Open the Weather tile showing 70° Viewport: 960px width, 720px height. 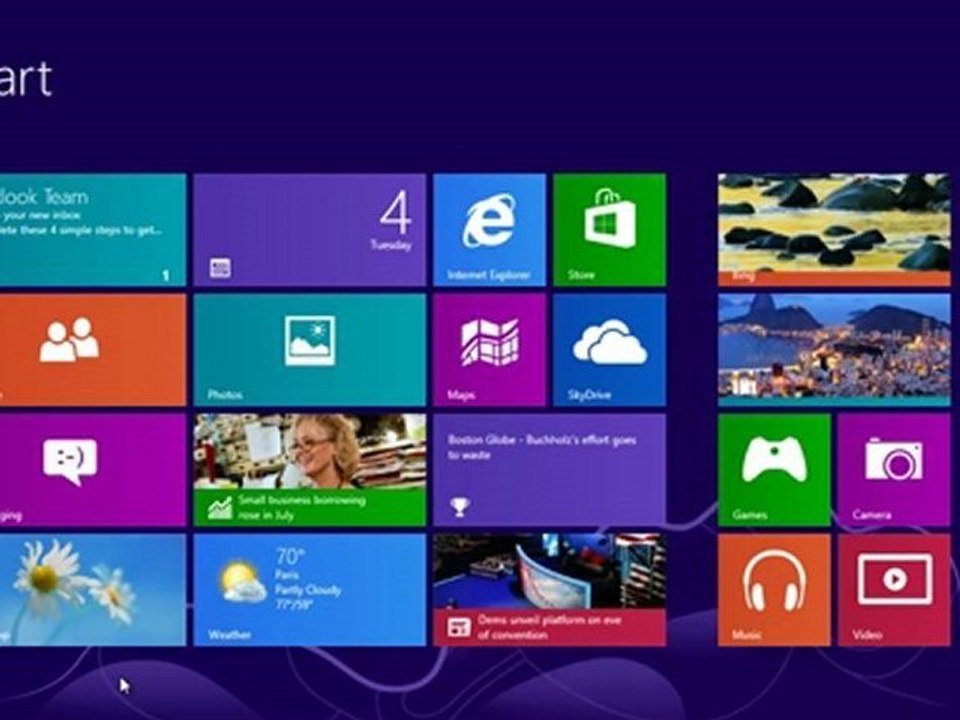[x=310, y=590]
